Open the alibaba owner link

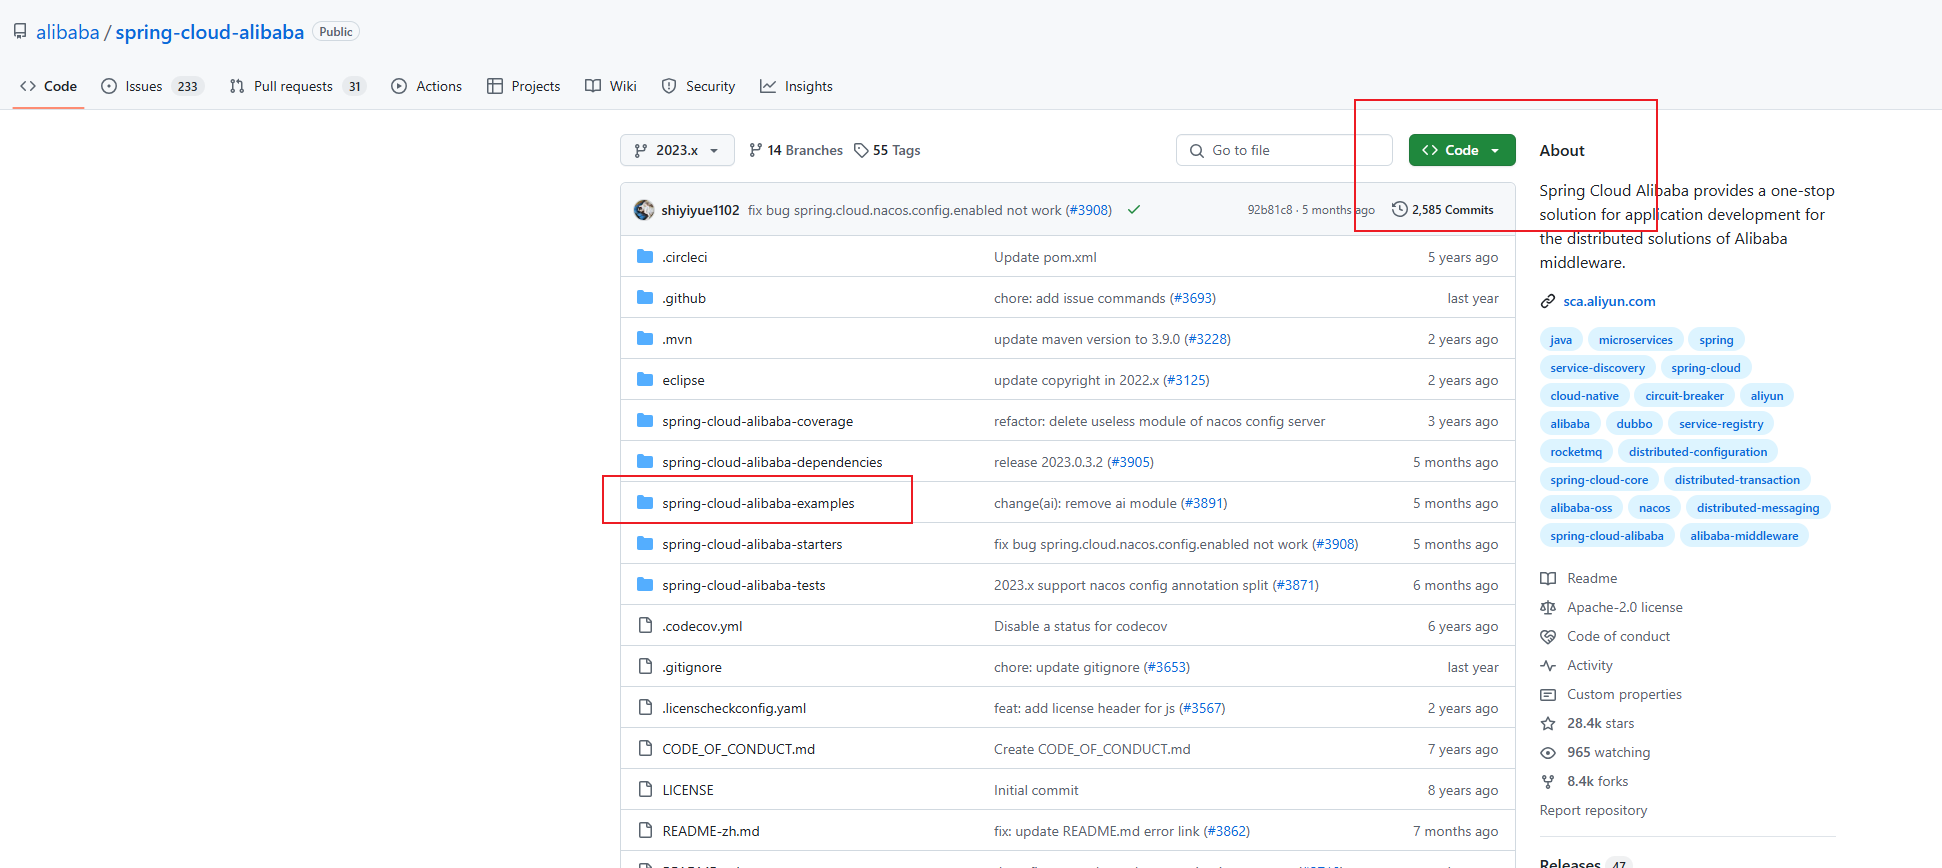pos(68,32)
